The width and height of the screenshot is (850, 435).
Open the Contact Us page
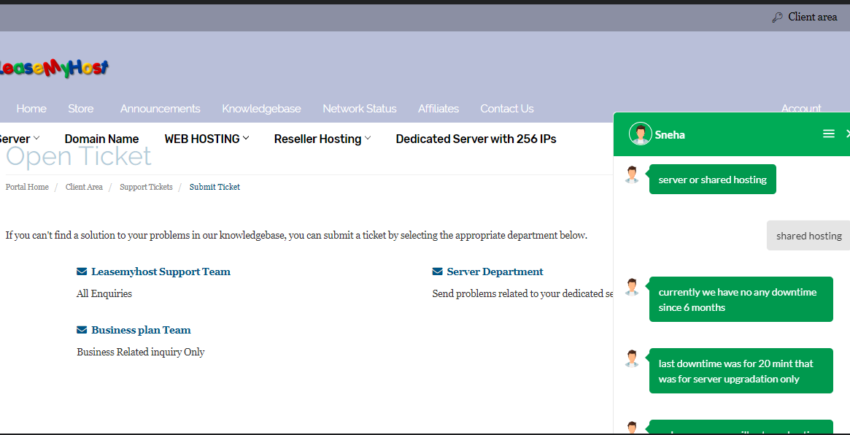tap(507, 108)
